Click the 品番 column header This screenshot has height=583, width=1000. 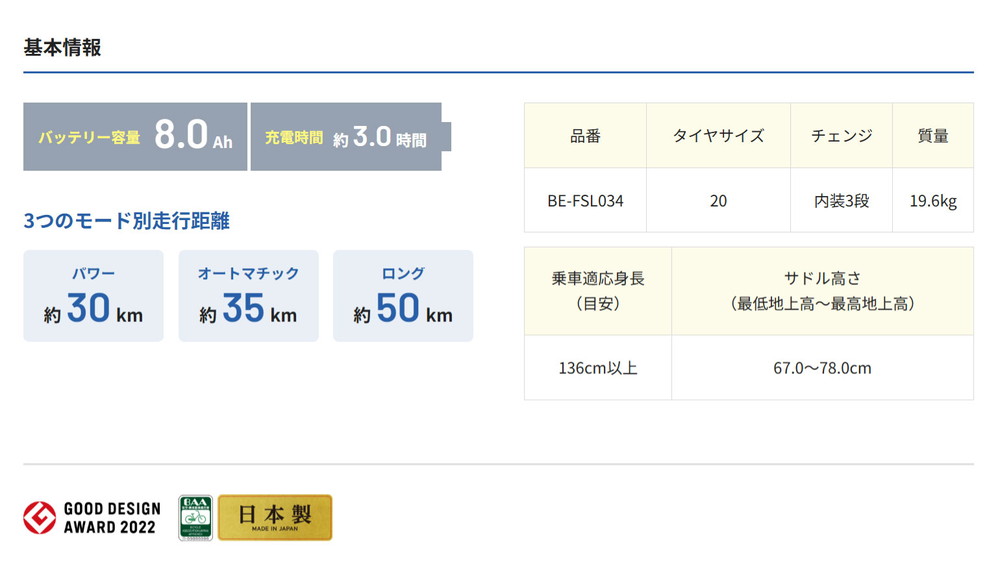(x=585, y=136)
